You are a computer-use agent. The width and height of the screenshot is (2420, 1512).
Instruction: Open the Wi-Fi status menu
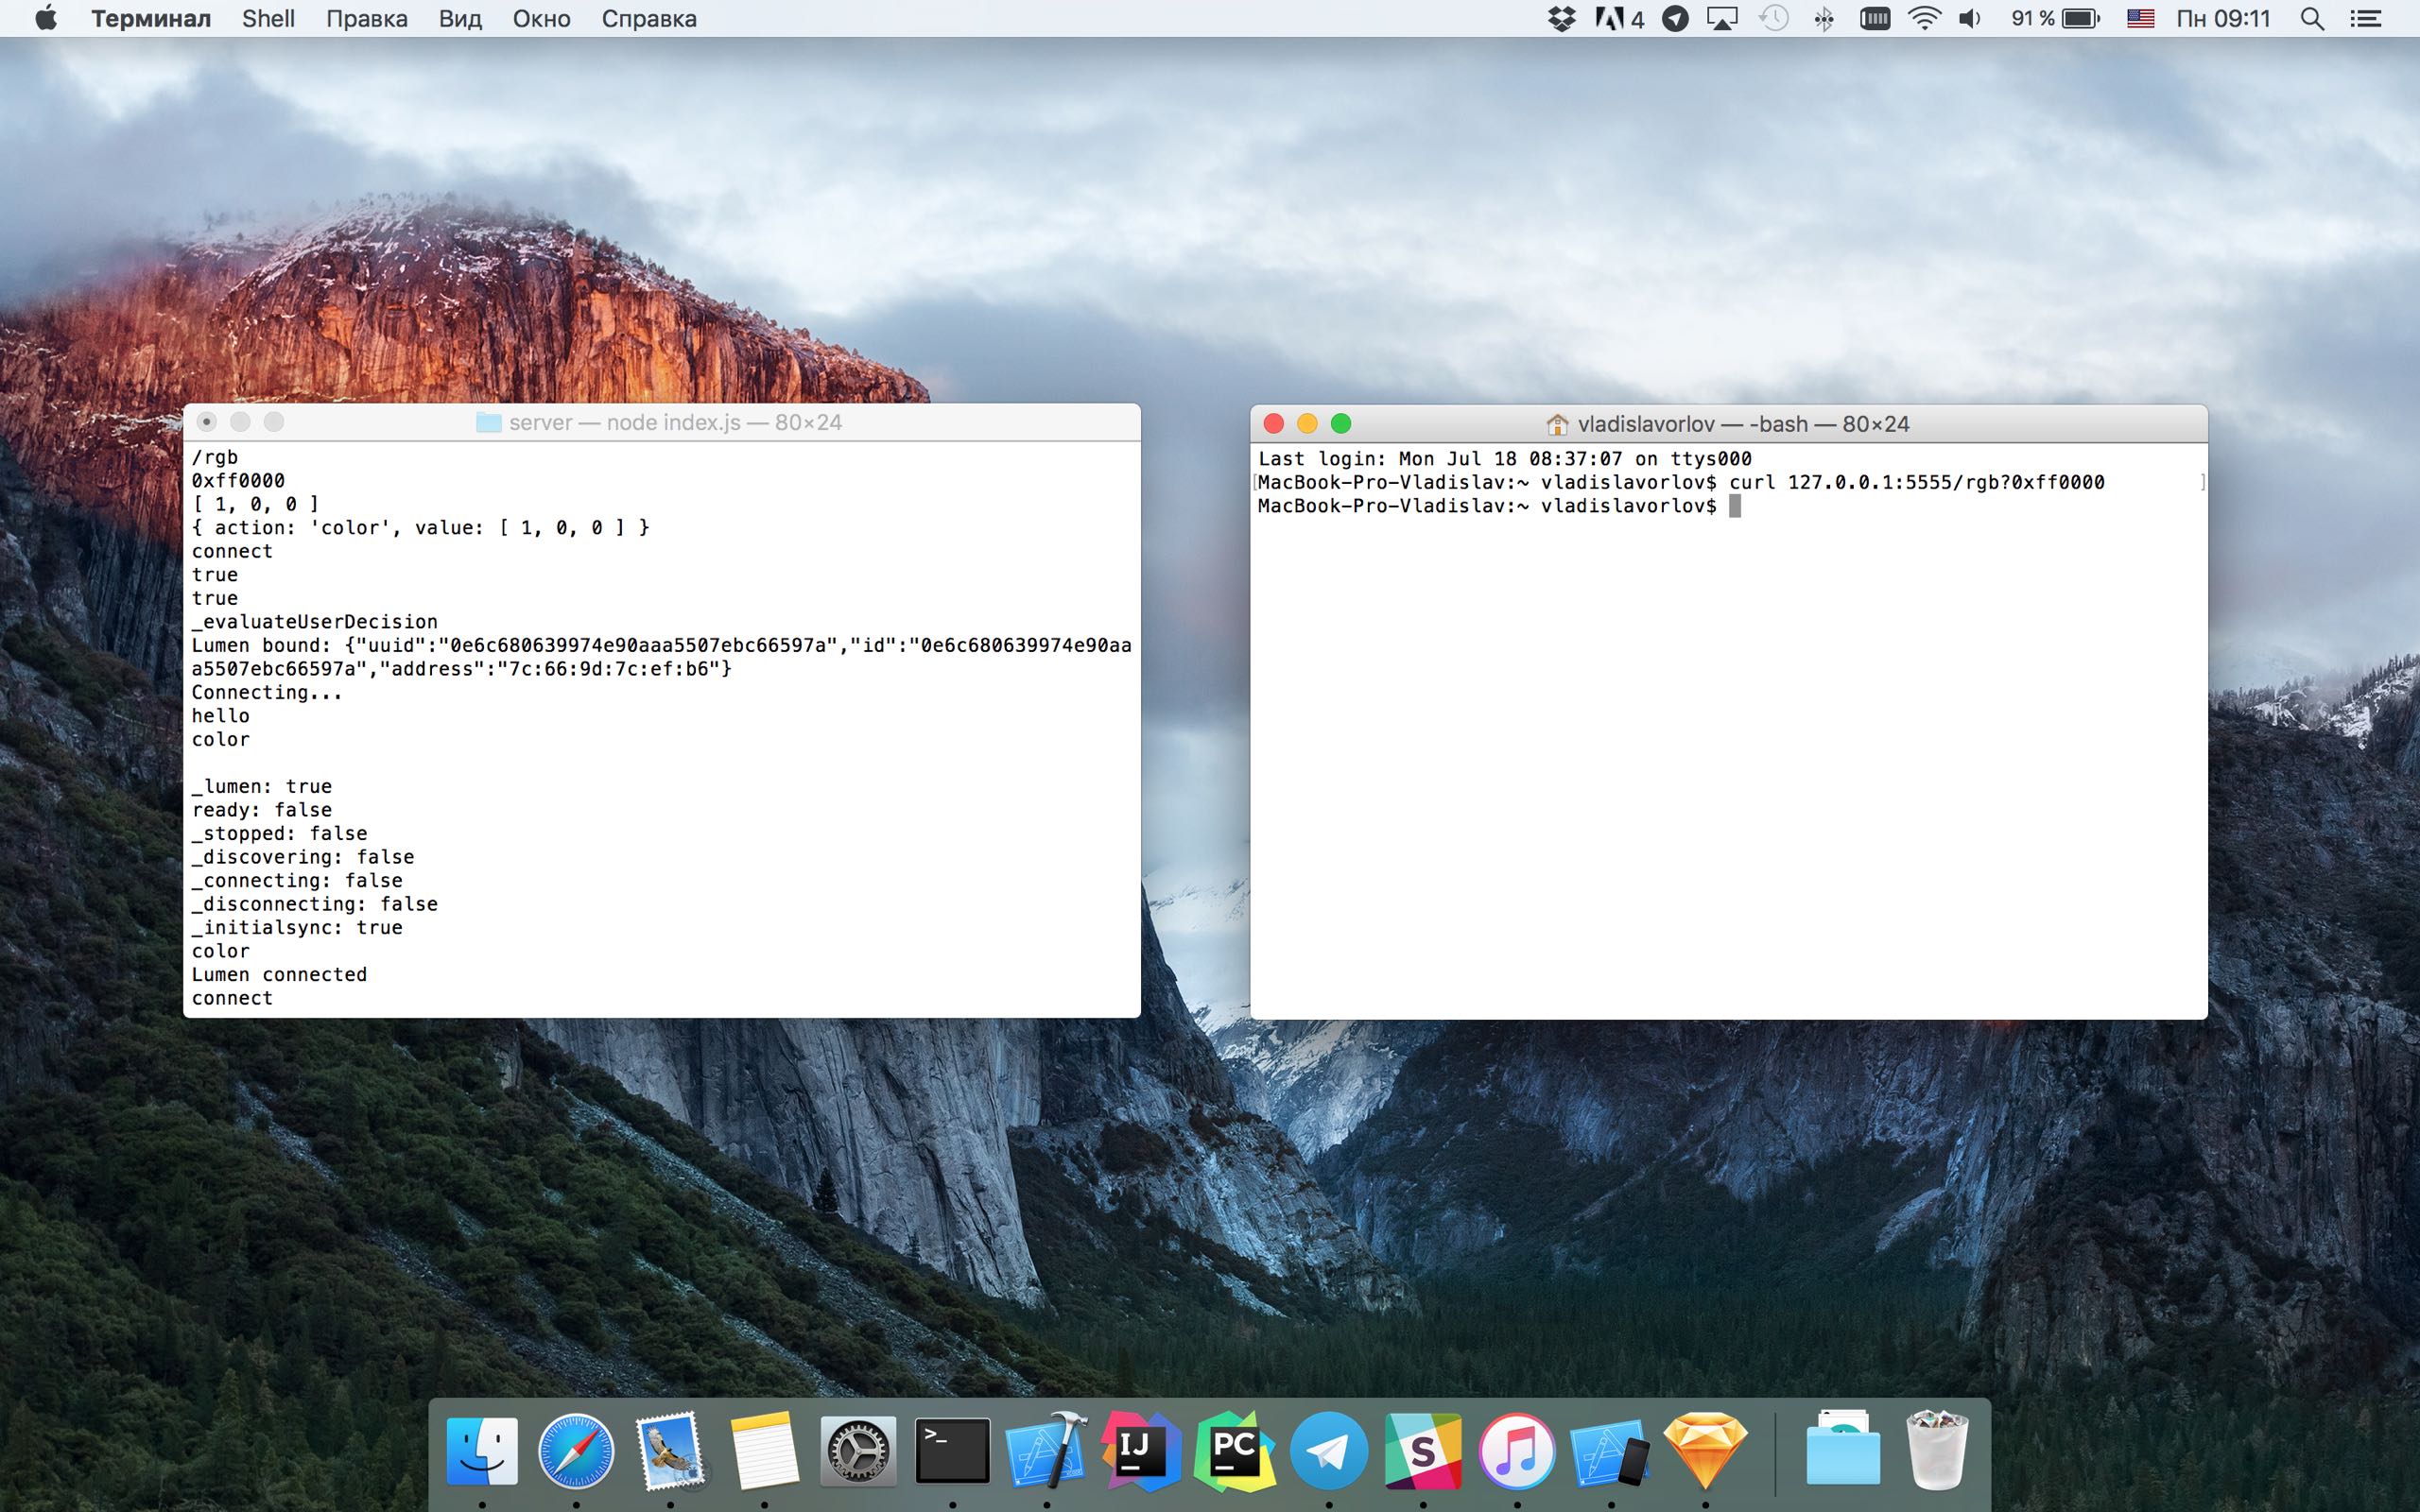[1924, 18]
